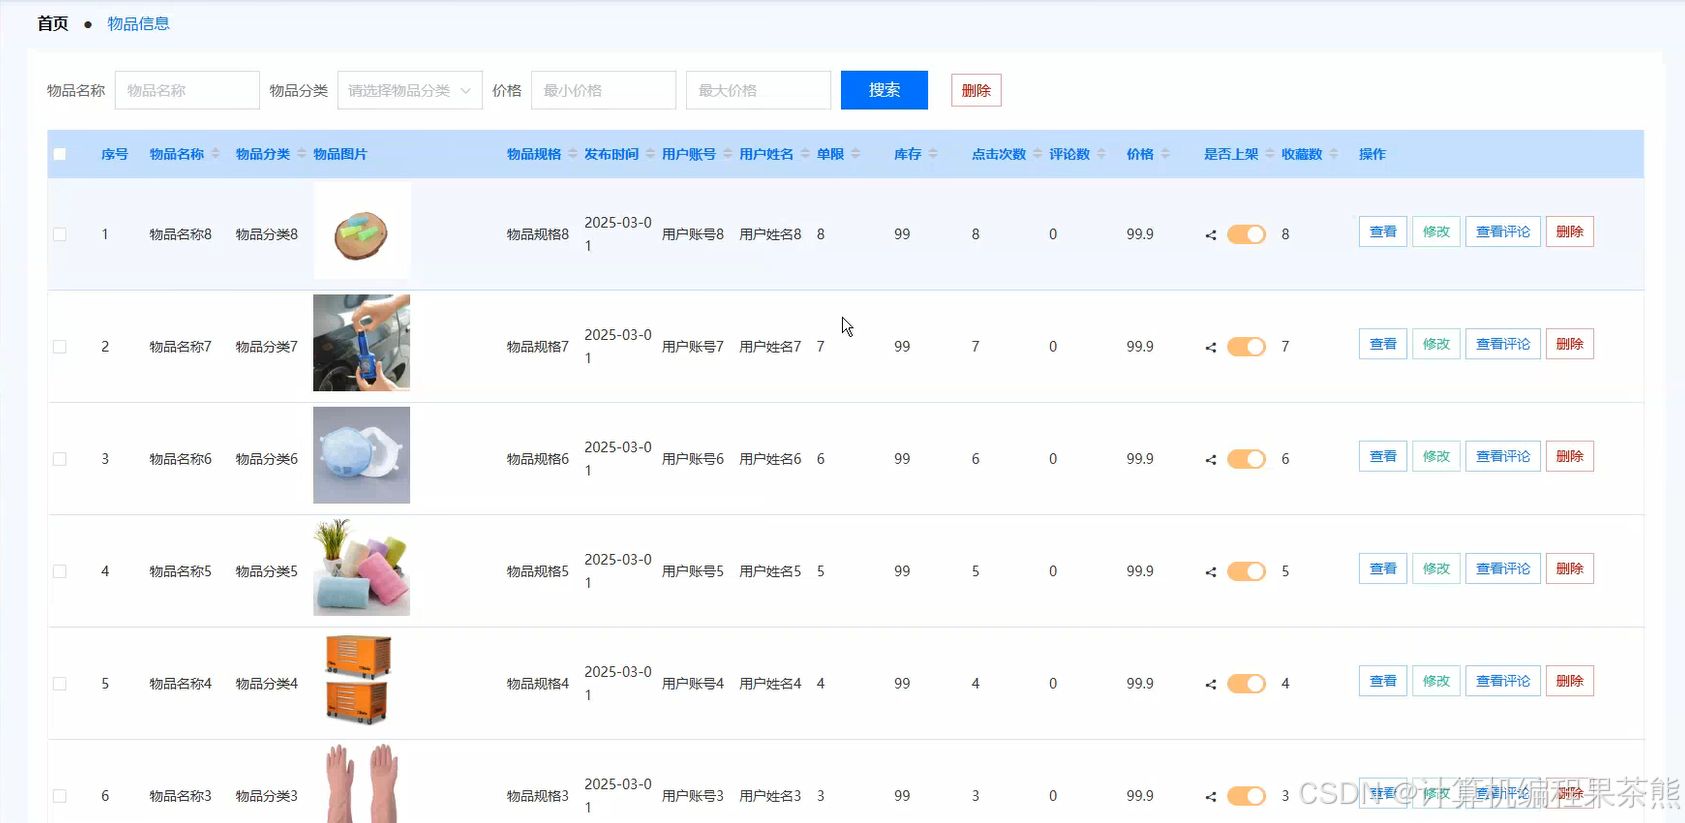Toggle 是否上架 switch for 物品名称4
Screen dimensions: 1685x823
click(x=1246, y=684)
